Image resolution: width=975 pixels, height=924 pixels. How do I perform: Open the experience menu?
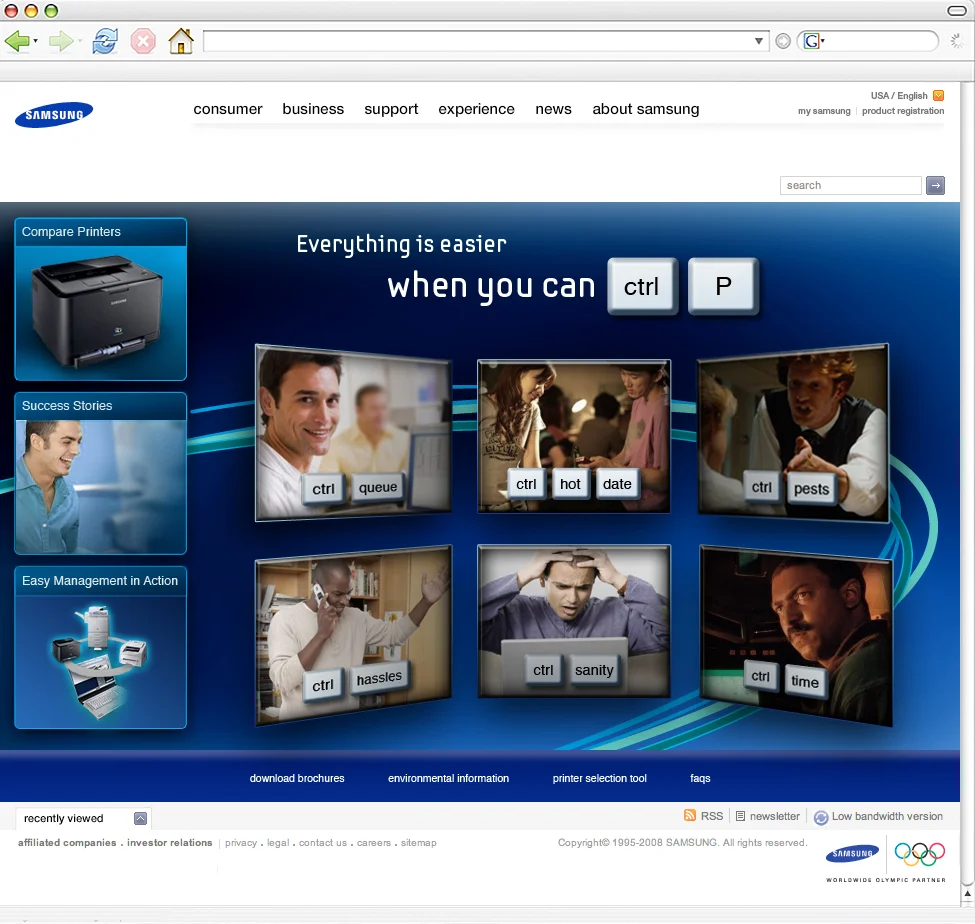[476, 109]
